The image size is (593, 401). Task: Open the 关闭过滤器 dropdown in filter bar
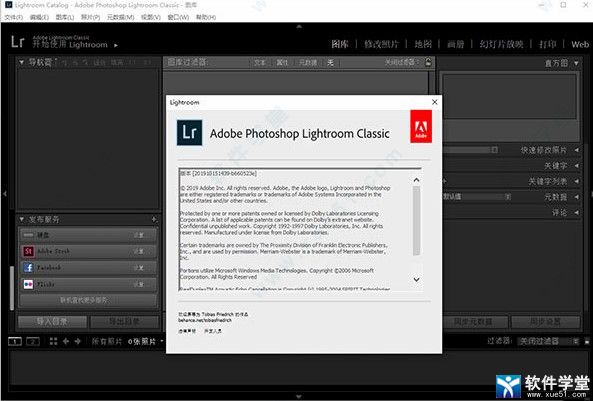coord(402,62)
